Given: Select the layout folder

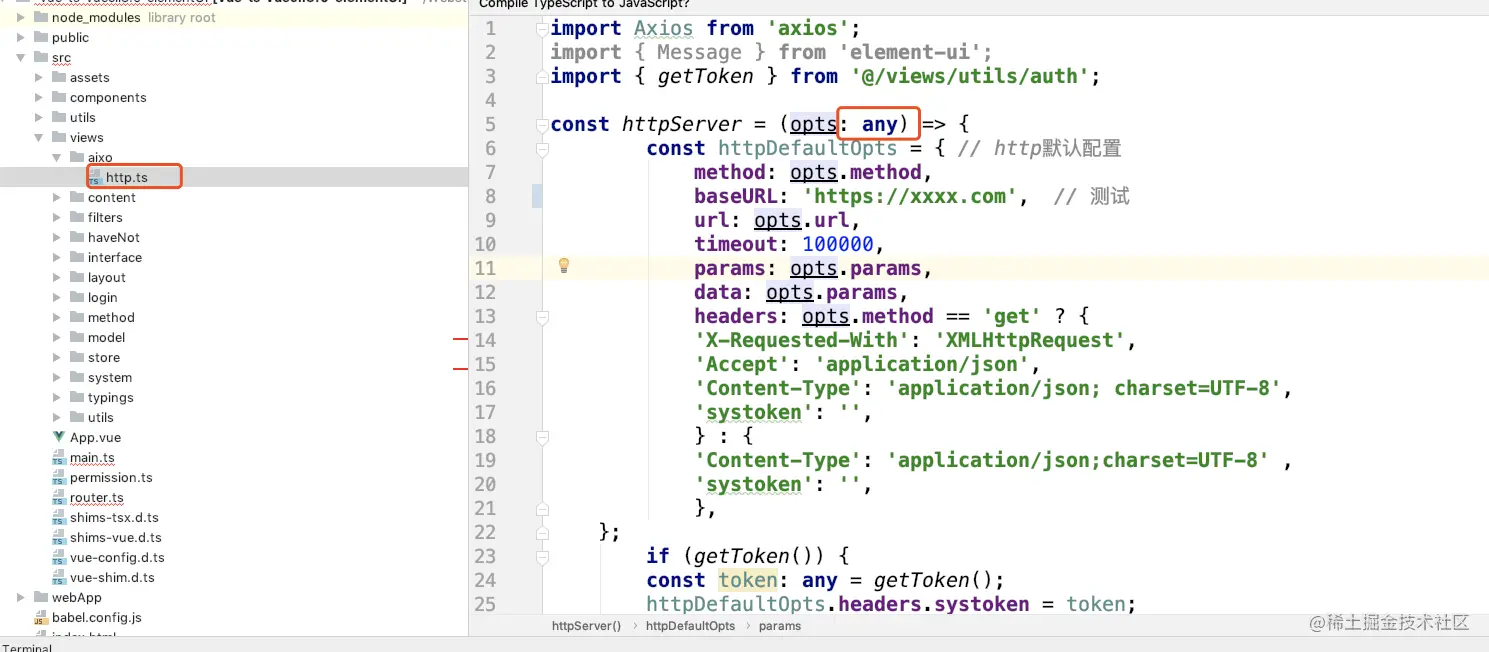Looking at the screenshot, I should click(x=107, y=277).
